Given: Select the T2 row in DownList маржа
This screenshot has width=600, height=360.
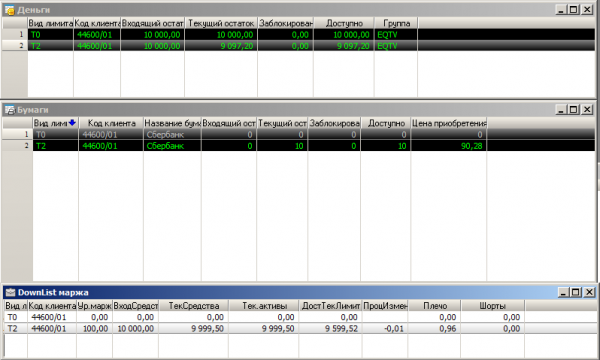Looking at the screenshot, I should 298,328.
